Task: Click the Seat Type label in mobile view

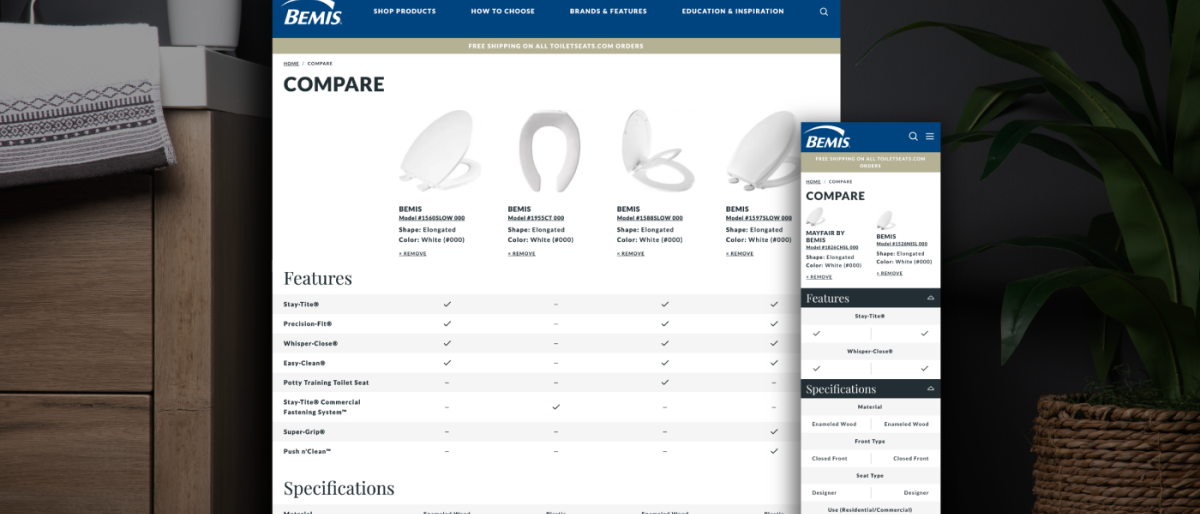Action: [871, 476]
